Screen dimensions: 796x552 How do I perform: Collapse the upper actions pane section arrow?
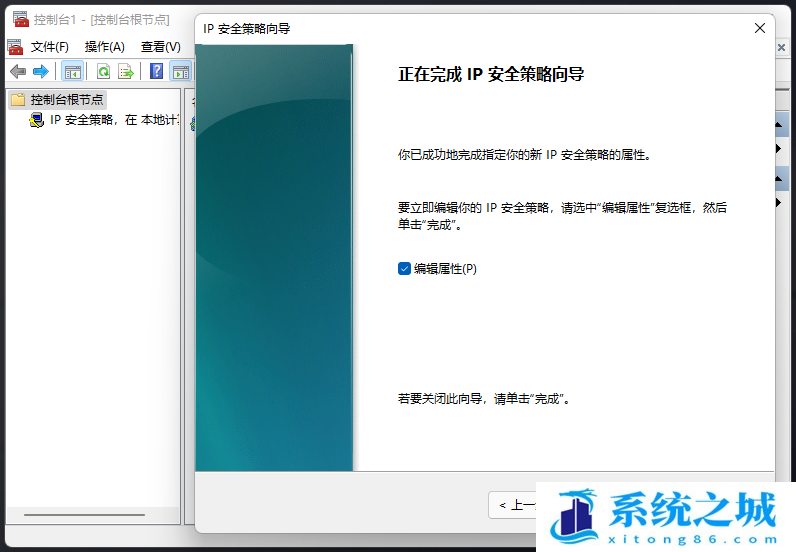pos(778,125)
